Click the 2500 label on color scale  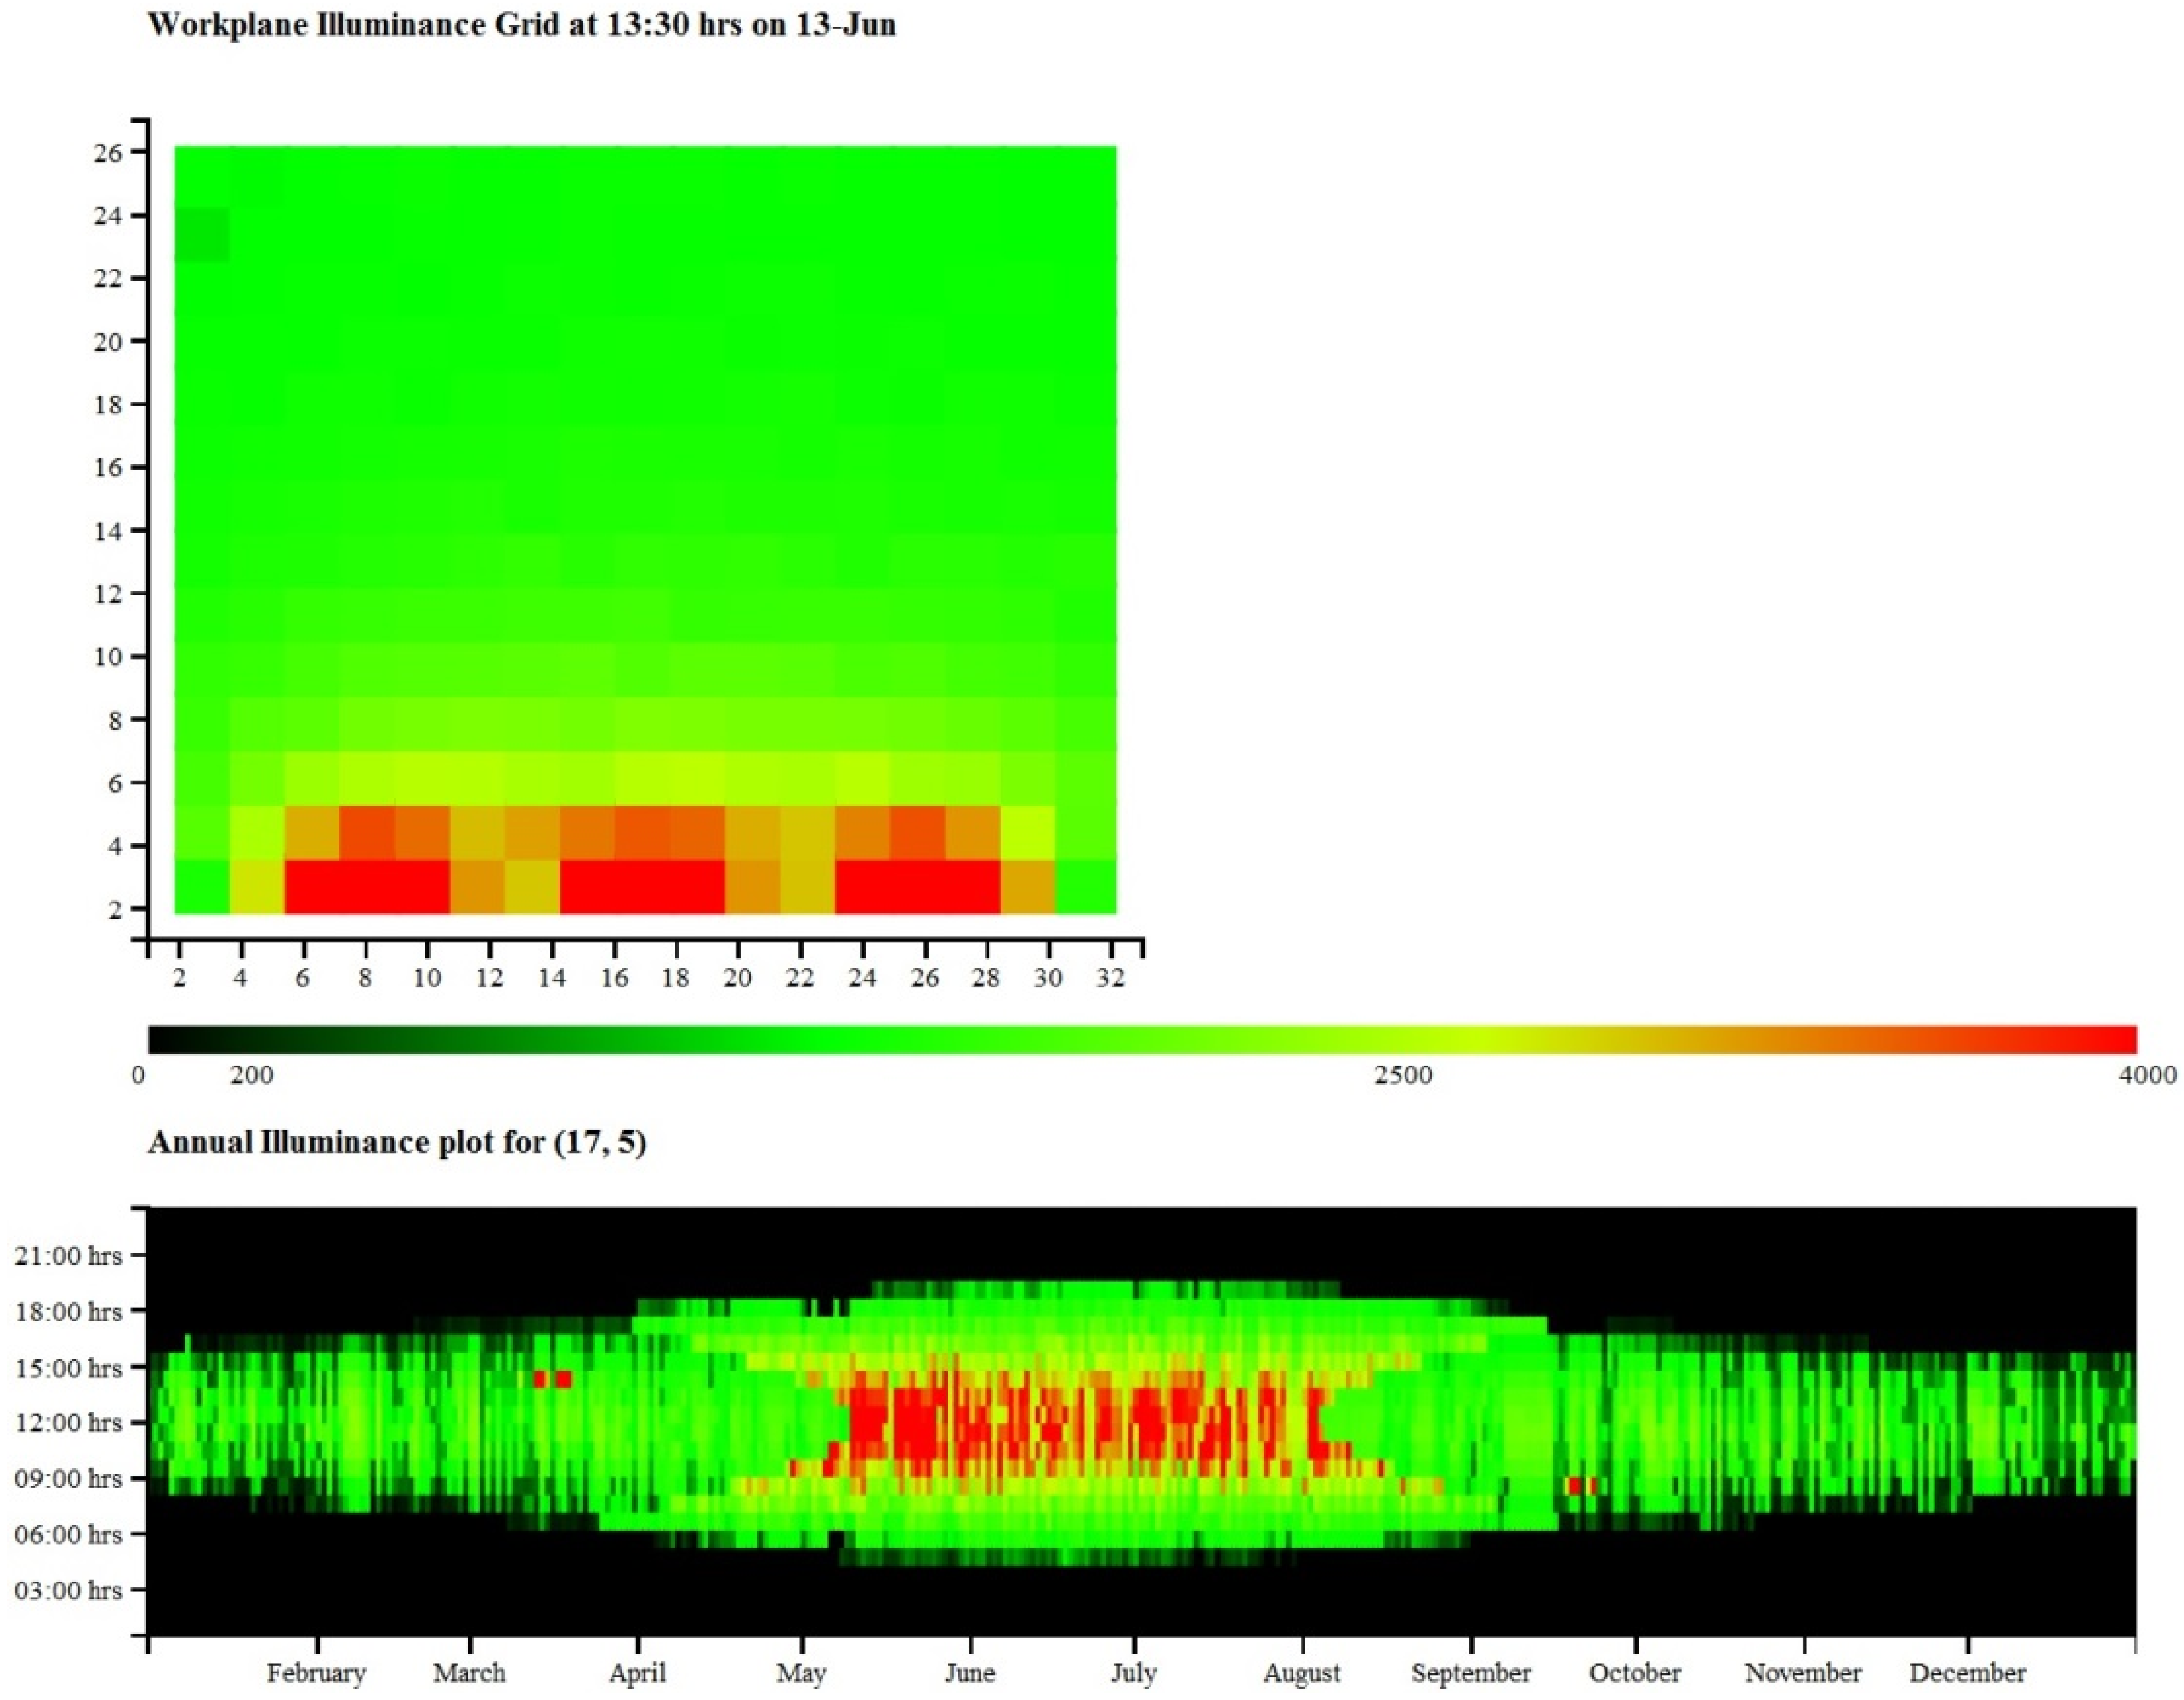tap(1403, 1076)
